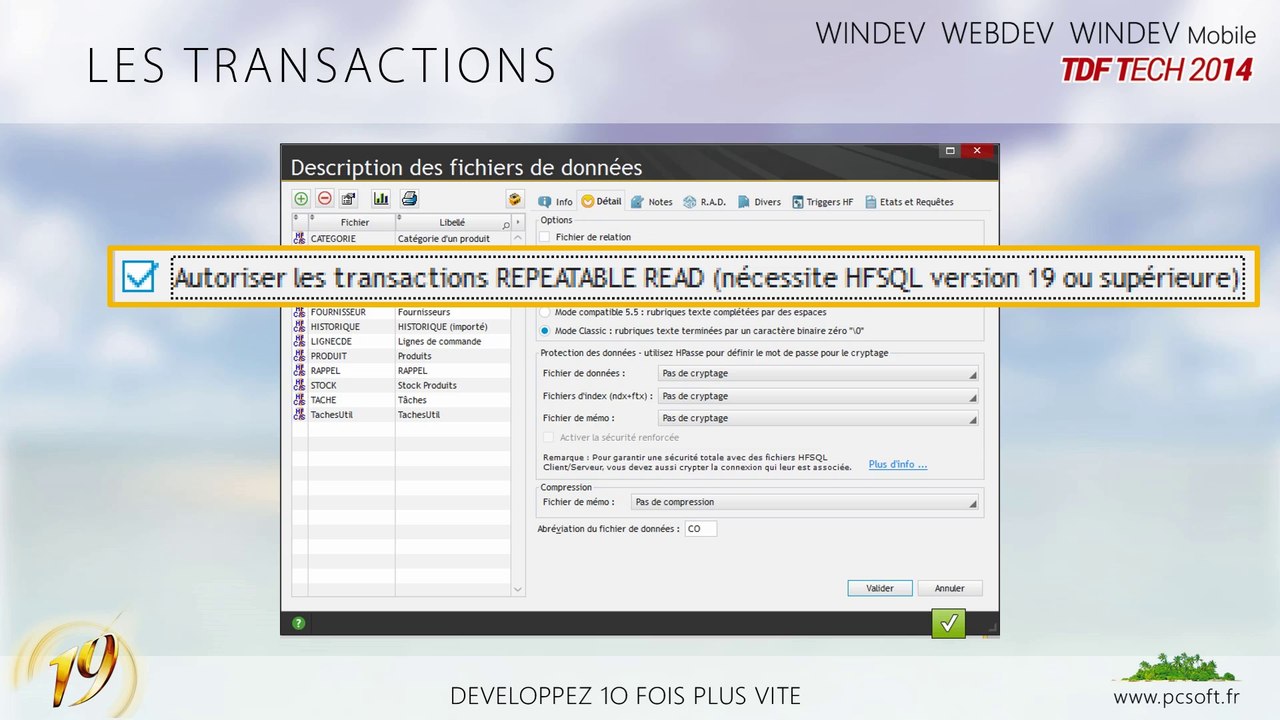Click the HF icon beside RAPPEL
The height and width of the screenshot is (720, 1280).
click(300, 371)
